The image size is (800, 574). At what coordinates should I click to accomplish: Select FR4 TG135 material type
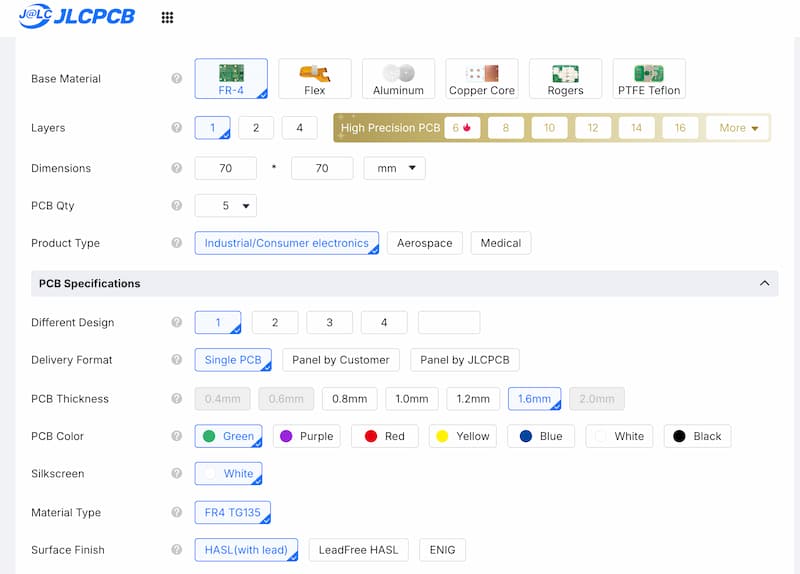pyautogui.click(x=233, y=512)
